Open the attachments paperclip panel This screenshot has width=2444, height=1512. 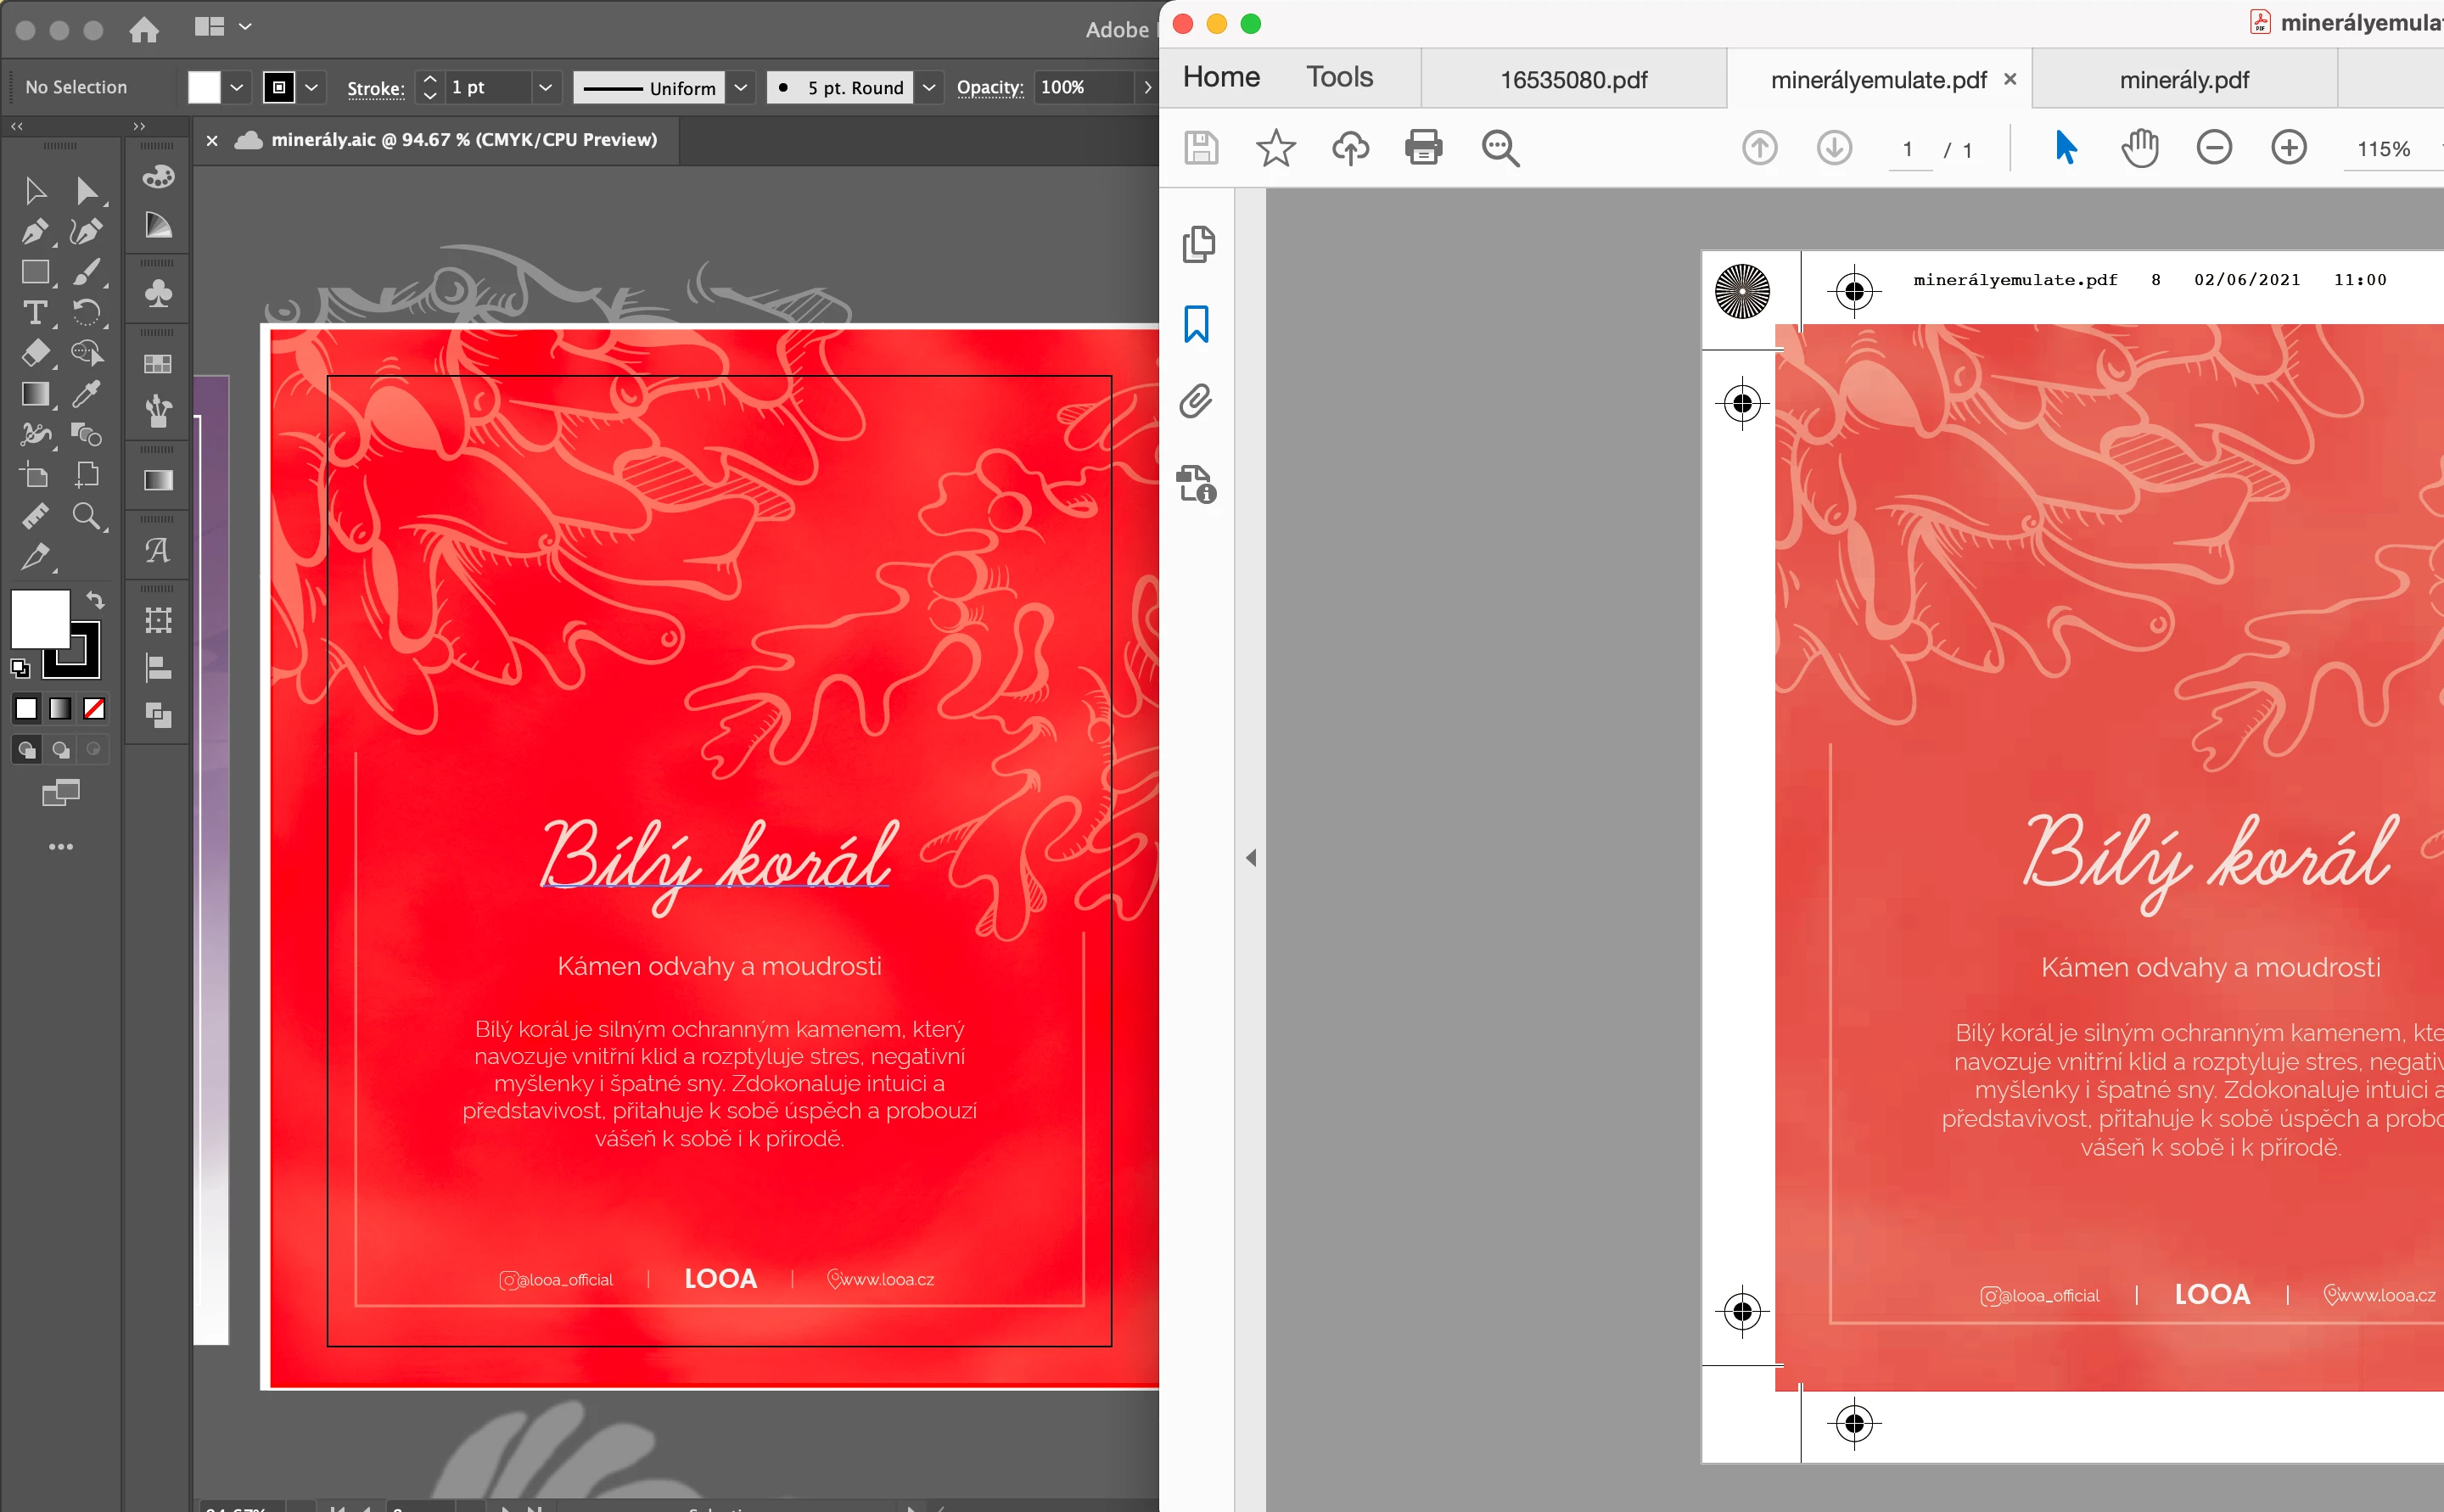[1196, 401]
